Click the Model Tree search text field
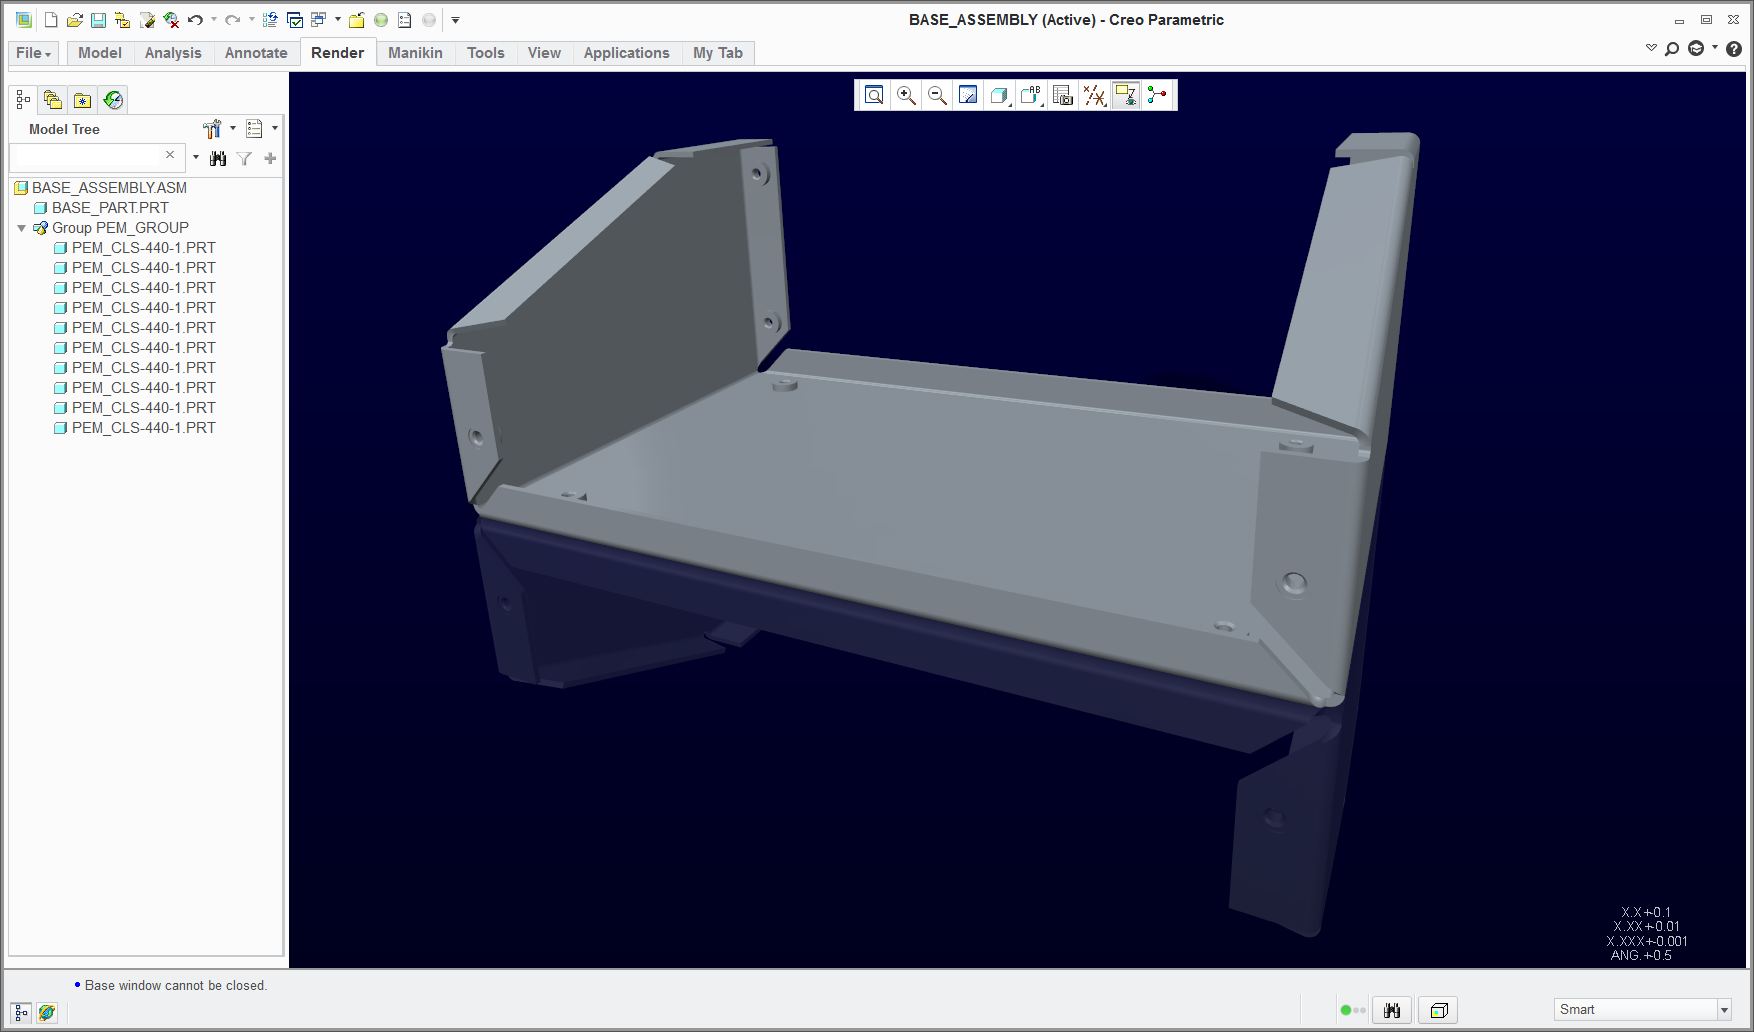The height and width of the screenshot is (1032, 1754). [x=90, y=156]
